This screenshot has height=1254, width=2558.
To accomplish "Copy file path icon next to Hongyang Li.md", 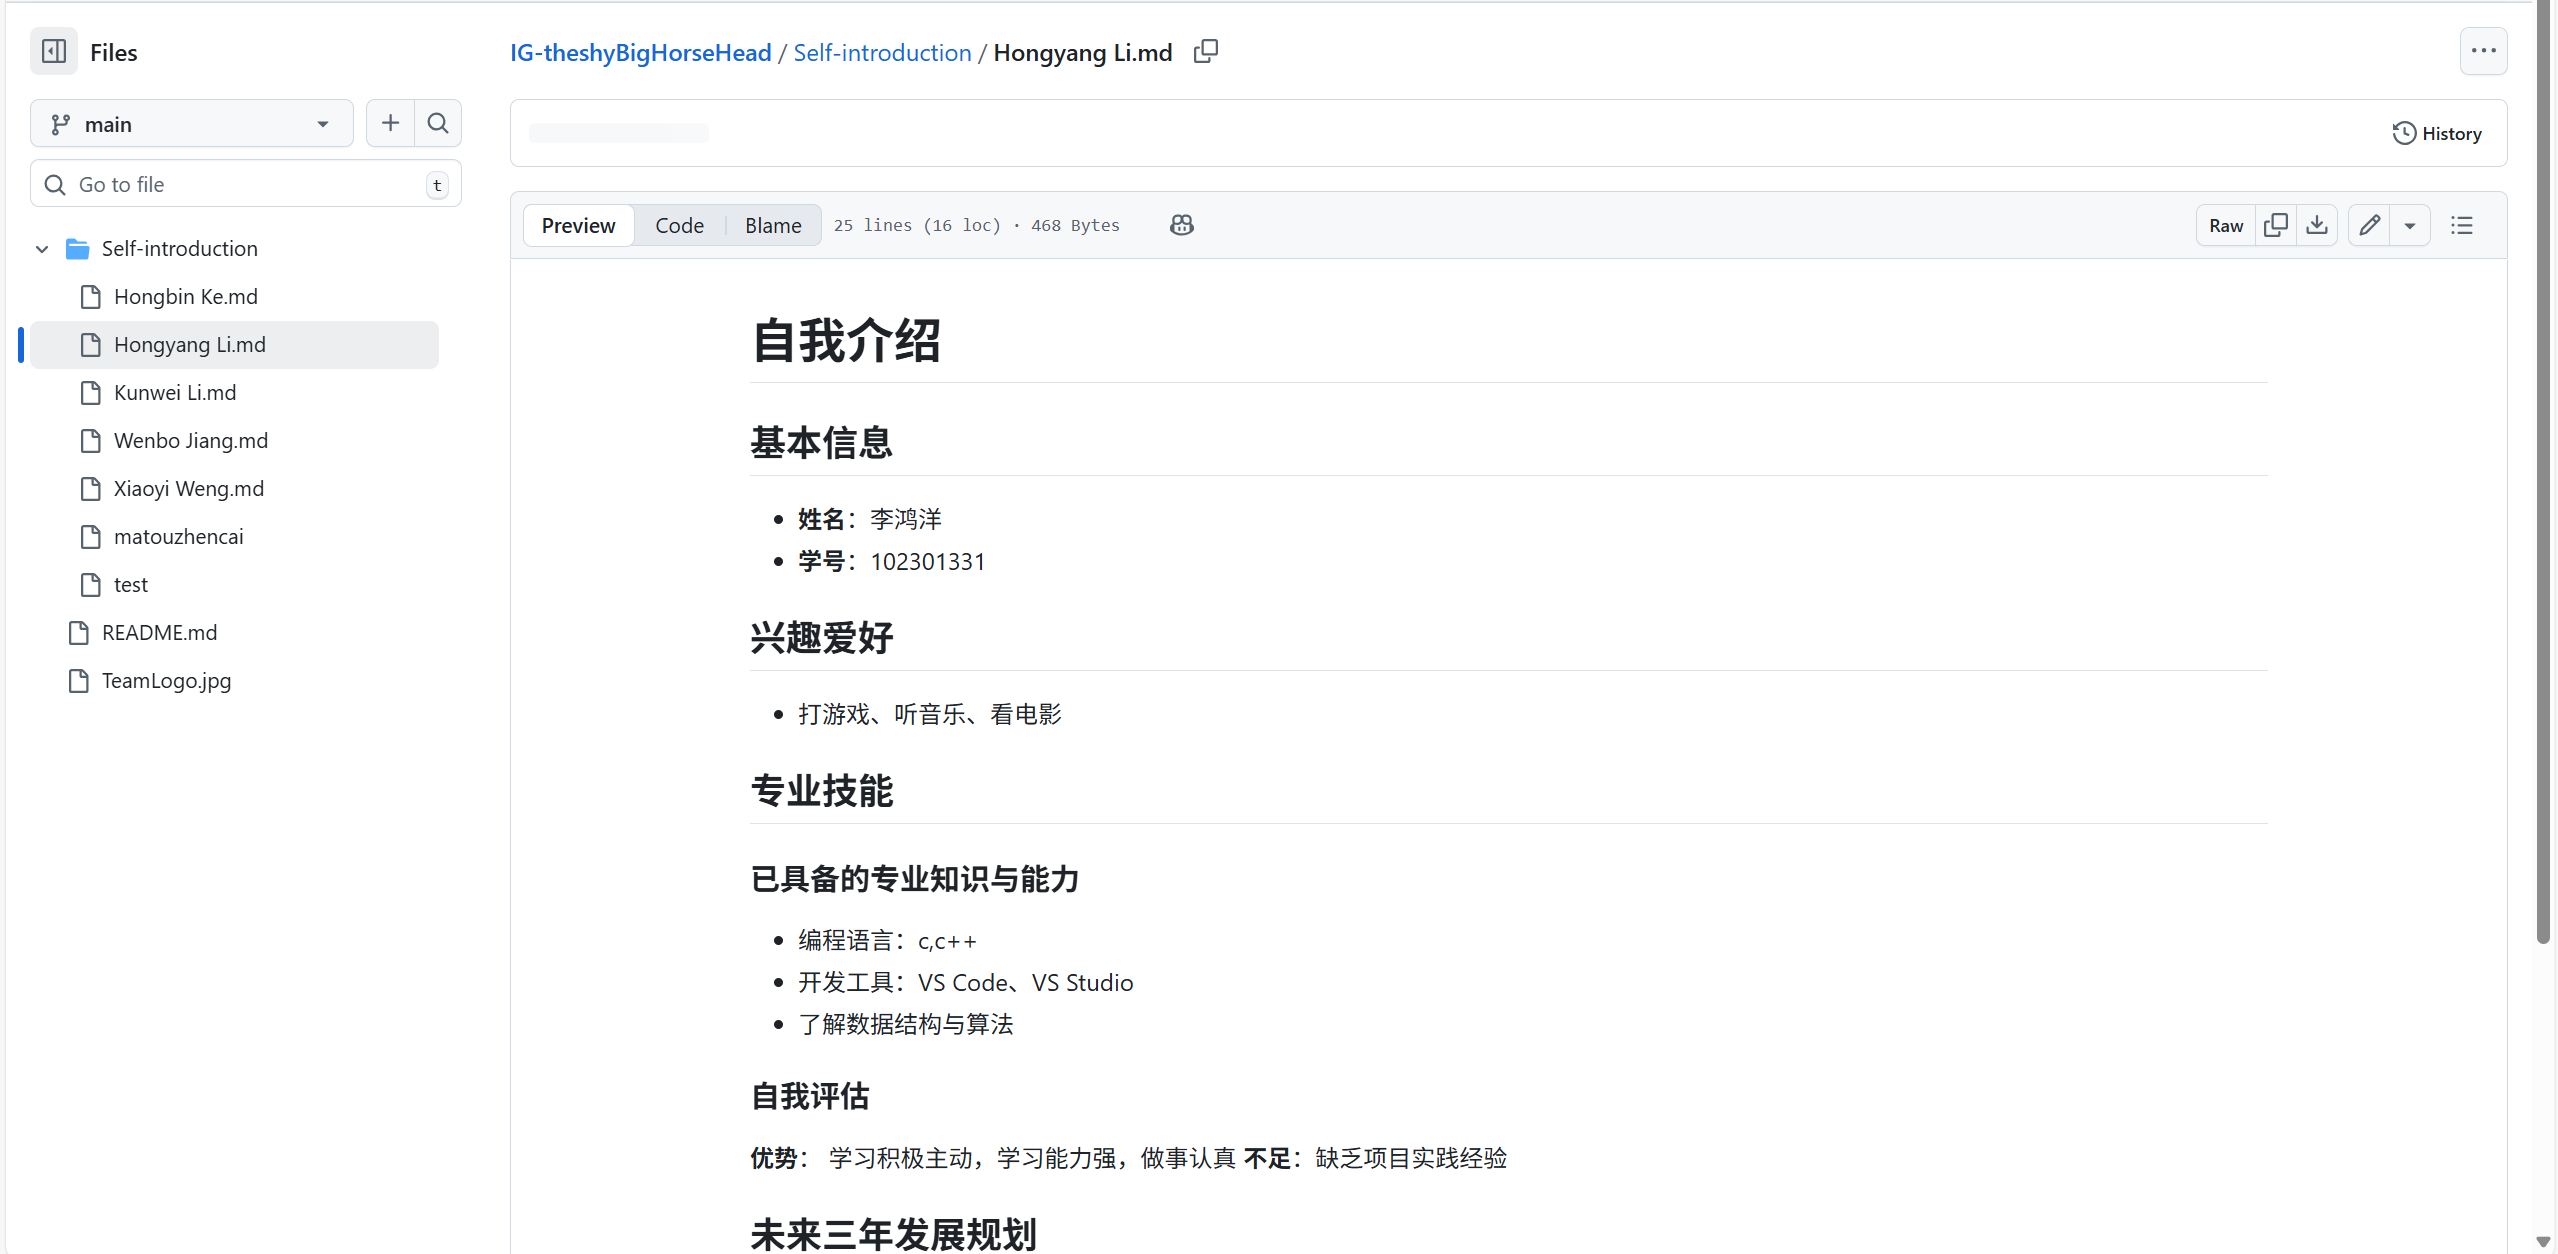I will tap(1206, 51).
